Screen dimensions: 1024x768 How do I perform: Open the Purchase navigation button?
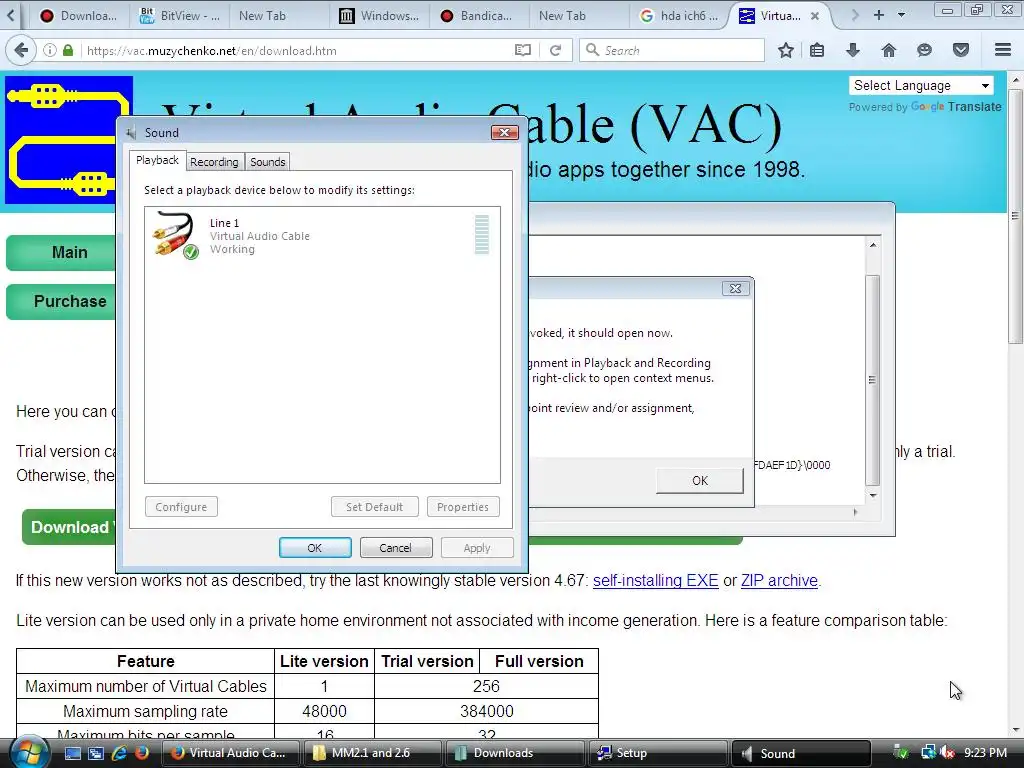pos(62,302)
